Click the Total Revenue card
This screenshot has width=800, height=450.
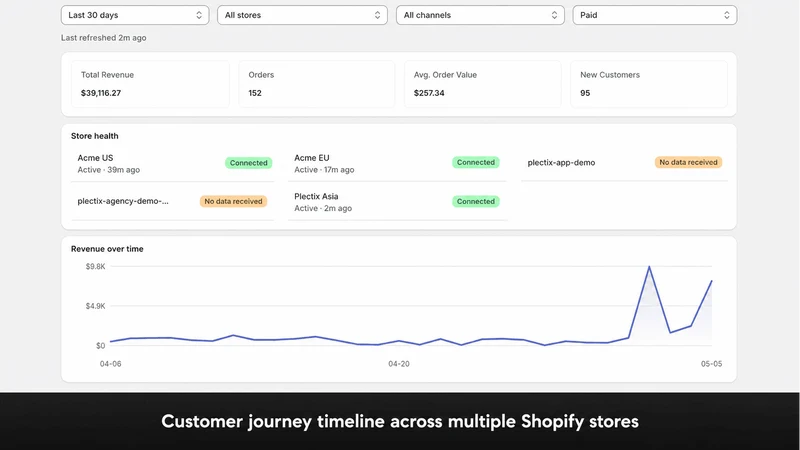[150, 84]
